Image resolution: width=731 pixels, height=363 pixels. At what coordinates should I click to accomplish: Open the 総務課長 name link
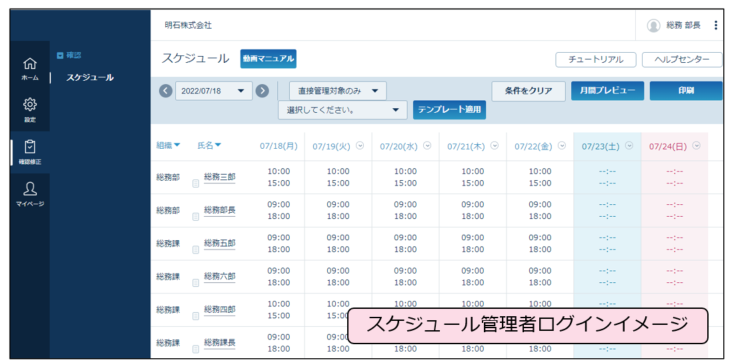coord(220,342)
